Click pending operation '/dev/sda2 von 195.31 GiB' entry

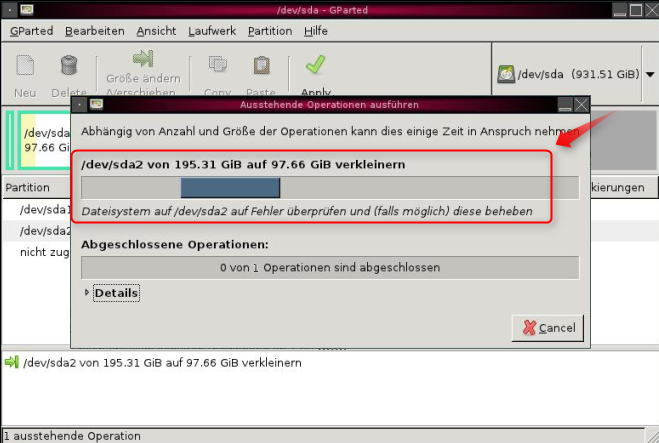point(162,363)
